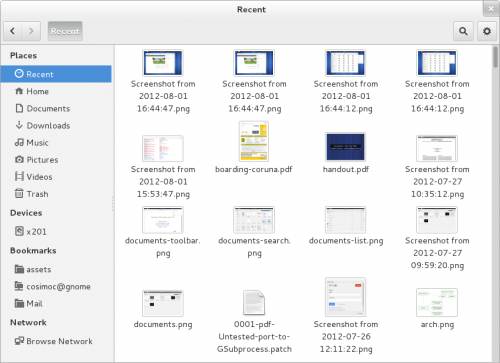Viewport: 500px width, 363px height.
Task: Click the vertical scrollbar handle
Action: (496, 57)
